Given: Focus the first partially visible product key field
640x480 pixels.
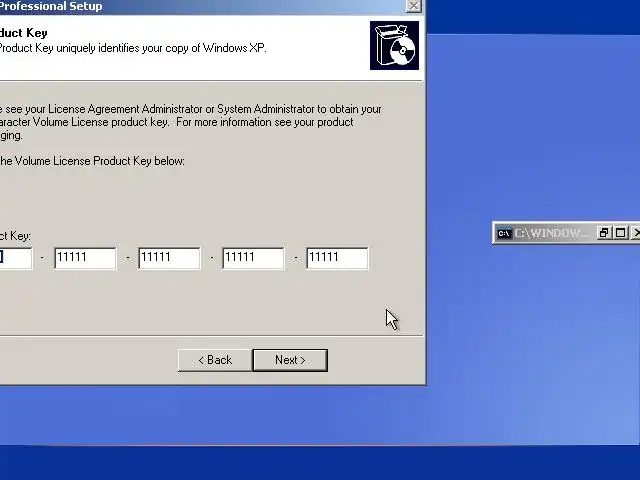Looking at the screenshot, I should (x=16, y=258).
